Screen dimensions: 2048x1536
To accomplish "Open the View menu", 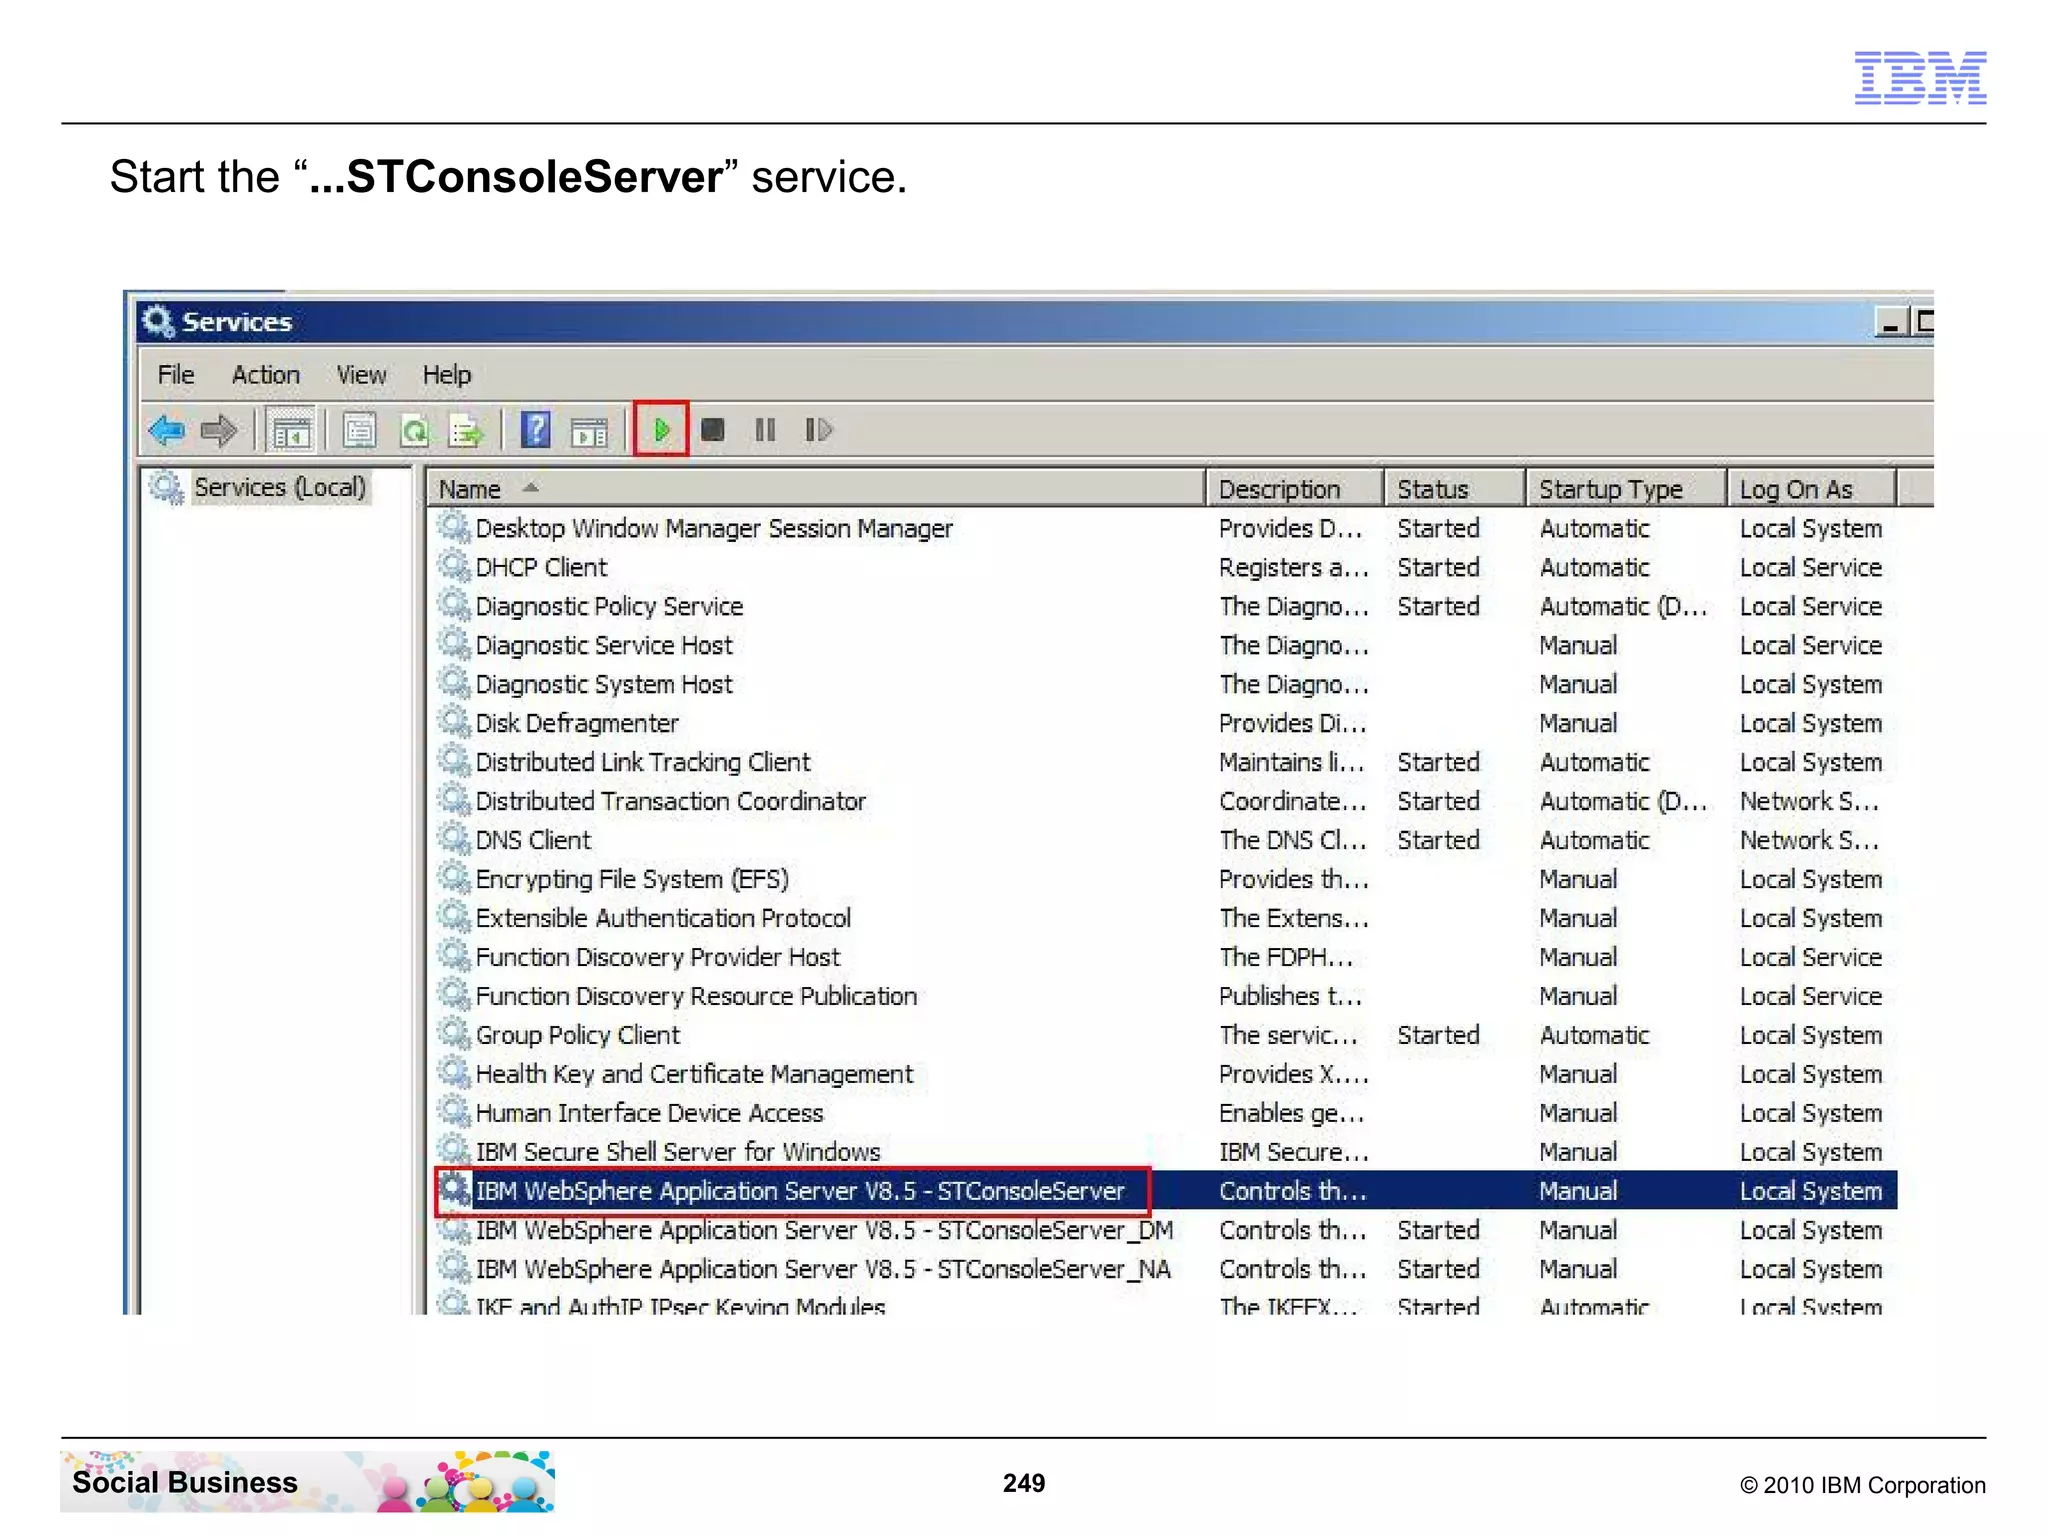I will (x=361, y=375).
